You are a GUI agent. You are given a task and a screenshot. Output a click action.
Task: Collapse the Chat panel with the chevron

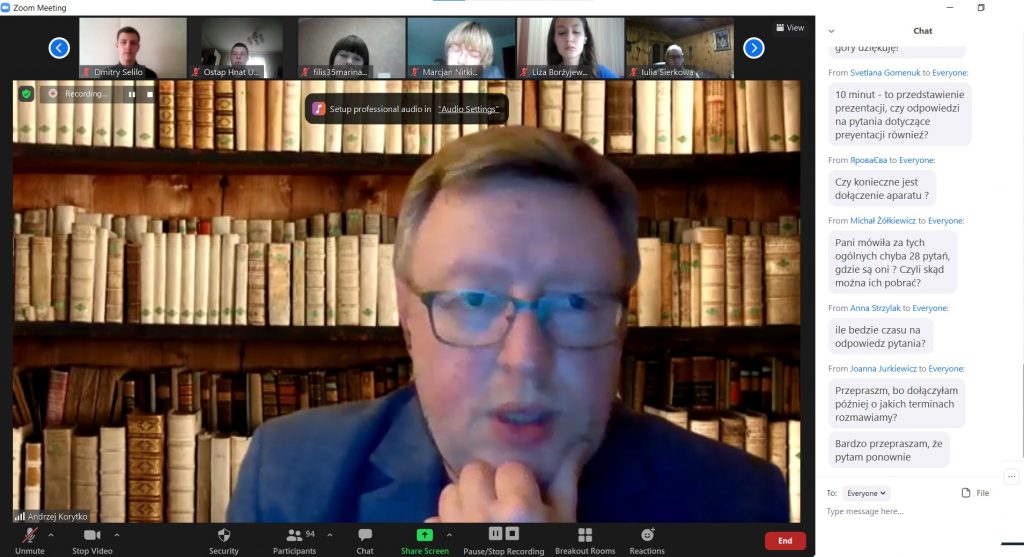(x=831, y=31)
